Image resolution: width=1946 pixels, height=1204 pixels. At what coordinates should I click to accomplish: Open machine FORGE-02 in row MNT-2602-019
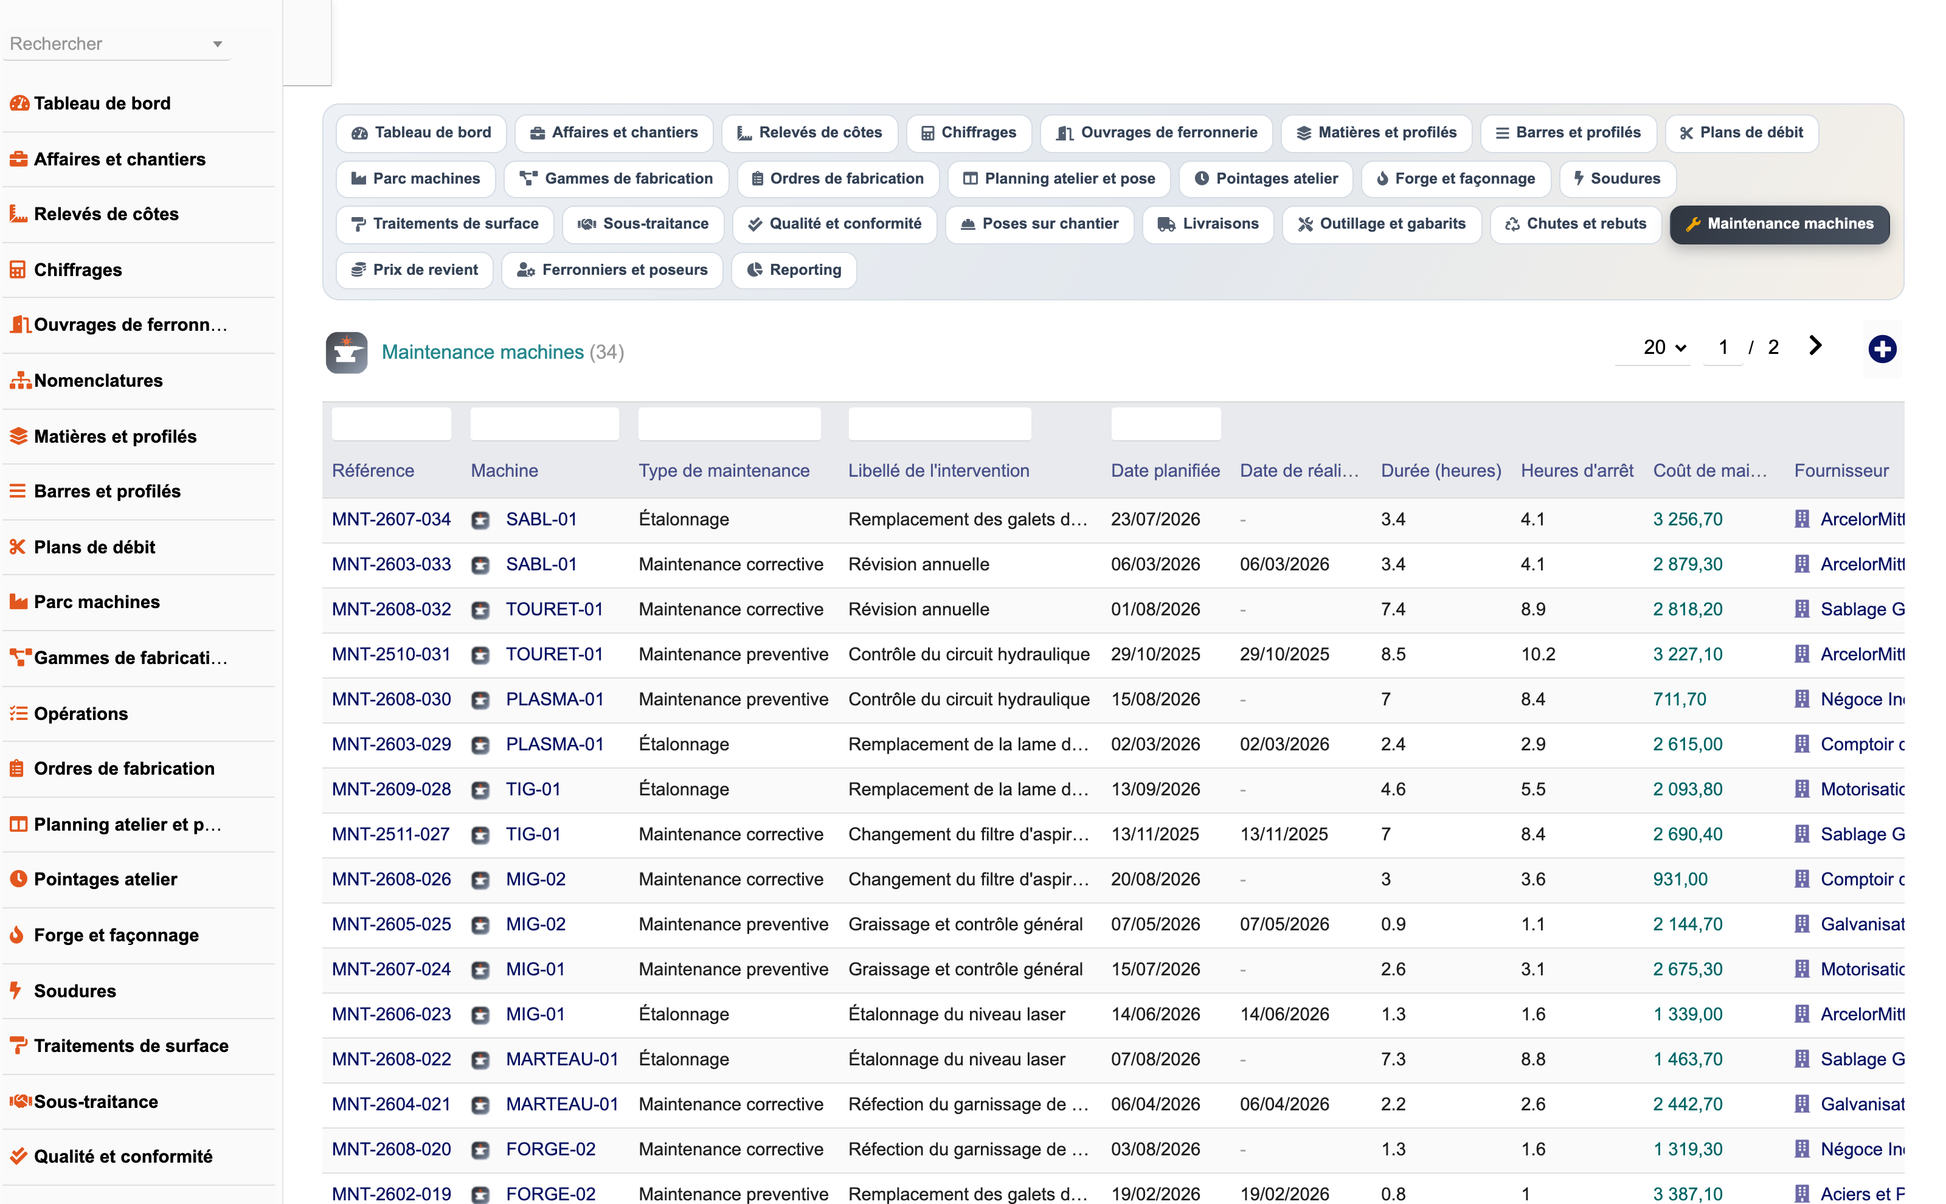point(551,1194)
